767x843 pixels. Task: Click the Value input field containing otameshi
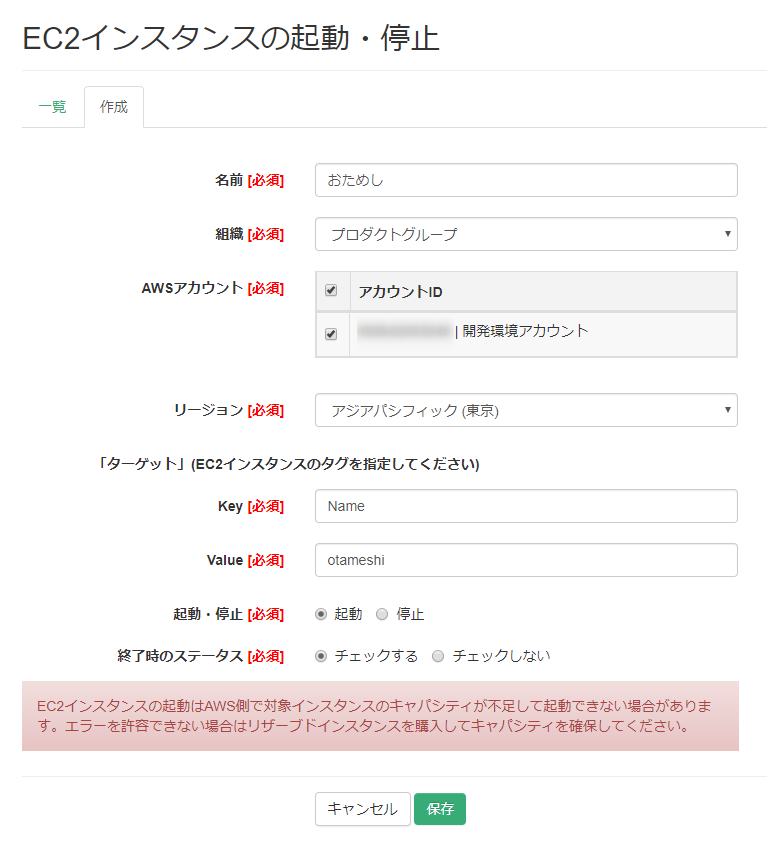tap(525, 560)
